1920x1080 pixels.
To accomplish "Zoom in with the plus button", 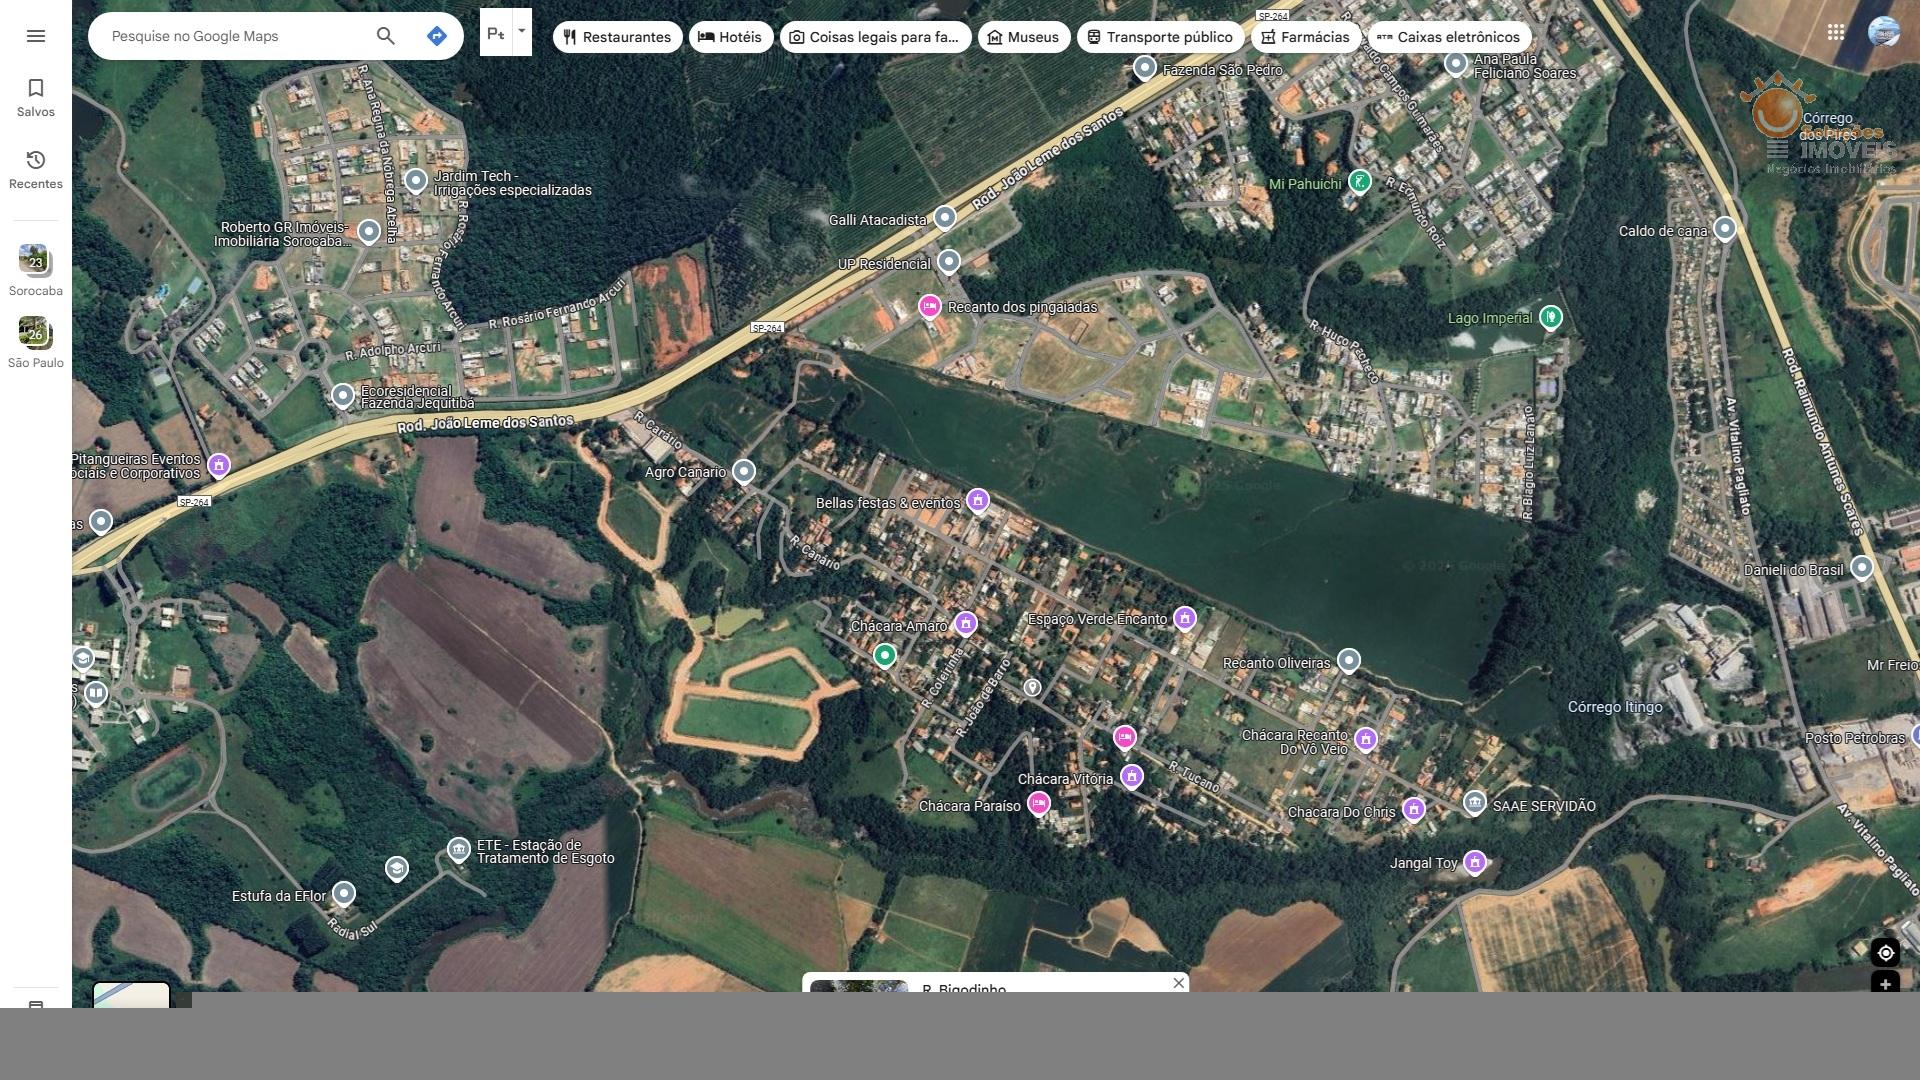I will [1885, 984].
